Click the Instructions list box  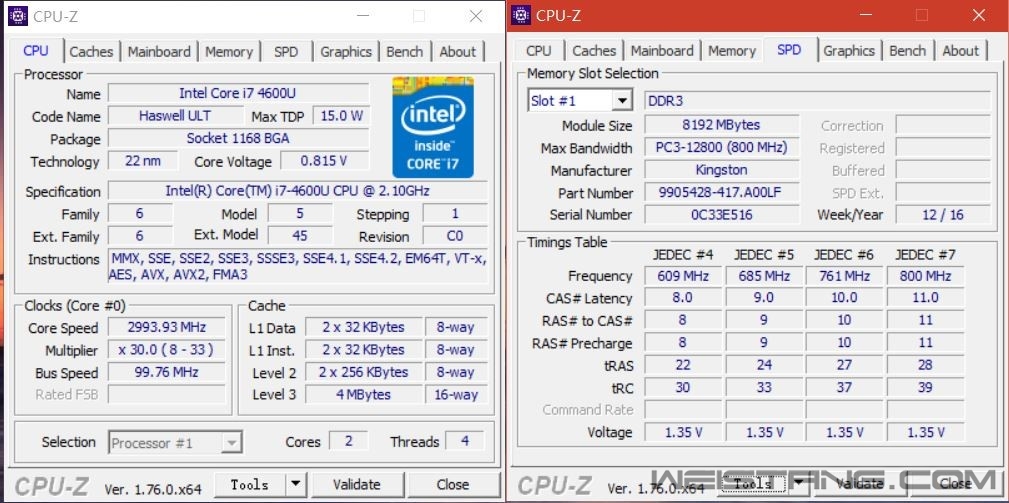pyautogui.click(x=298, y=266)
